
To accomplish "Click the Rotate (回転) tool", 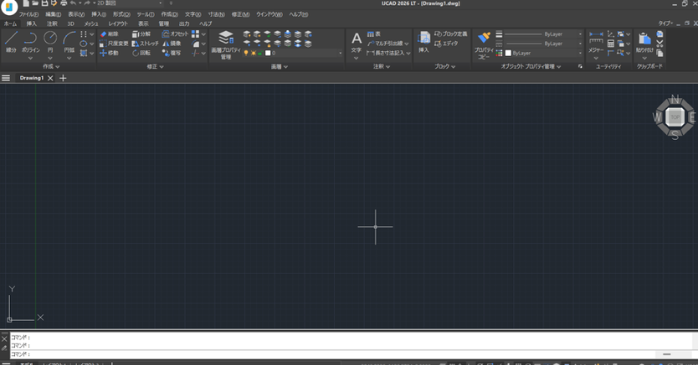I will coord(141,53).
